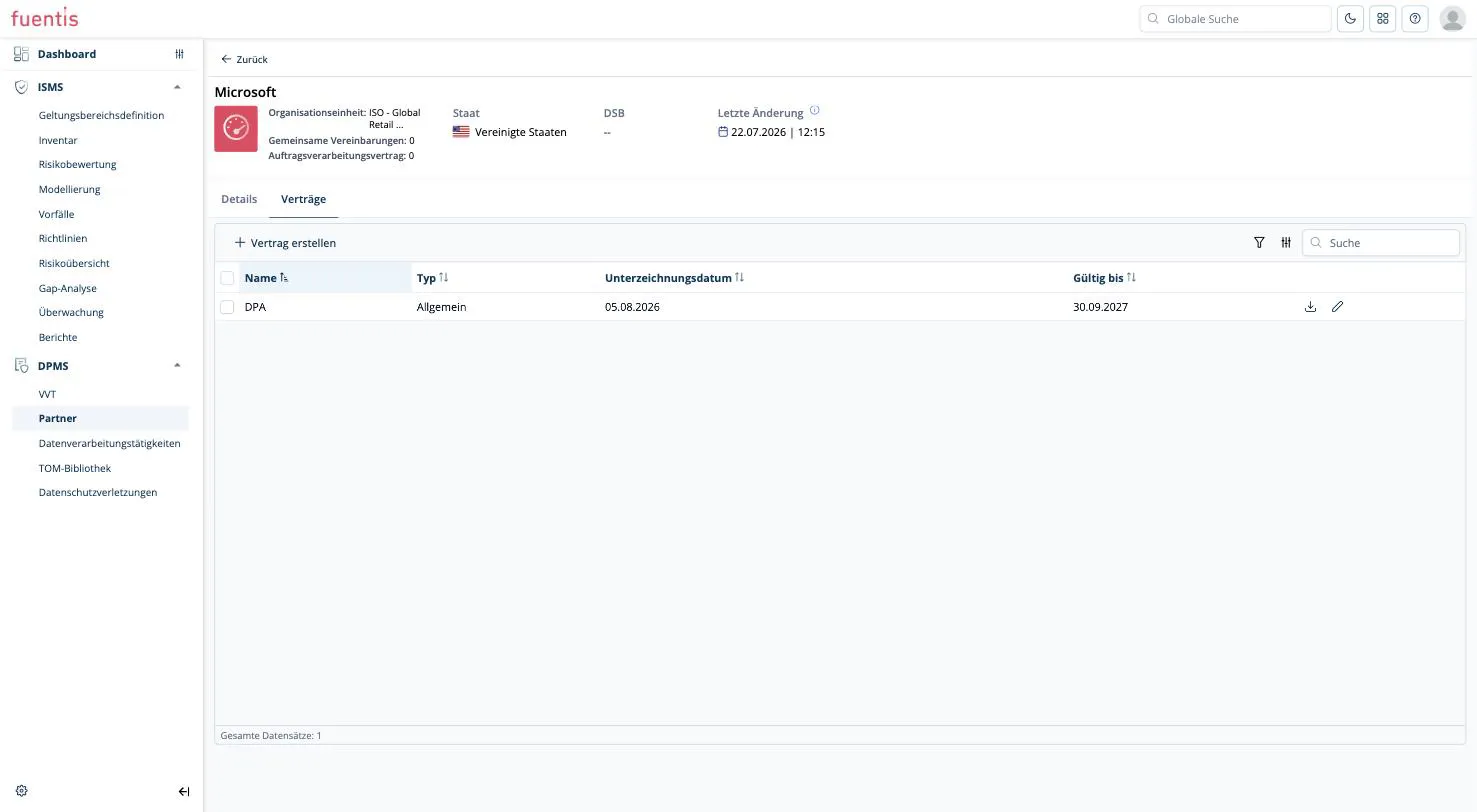Click the ISMS shield icon
This screenshot has height=812, width=1477.
[21, 87]
